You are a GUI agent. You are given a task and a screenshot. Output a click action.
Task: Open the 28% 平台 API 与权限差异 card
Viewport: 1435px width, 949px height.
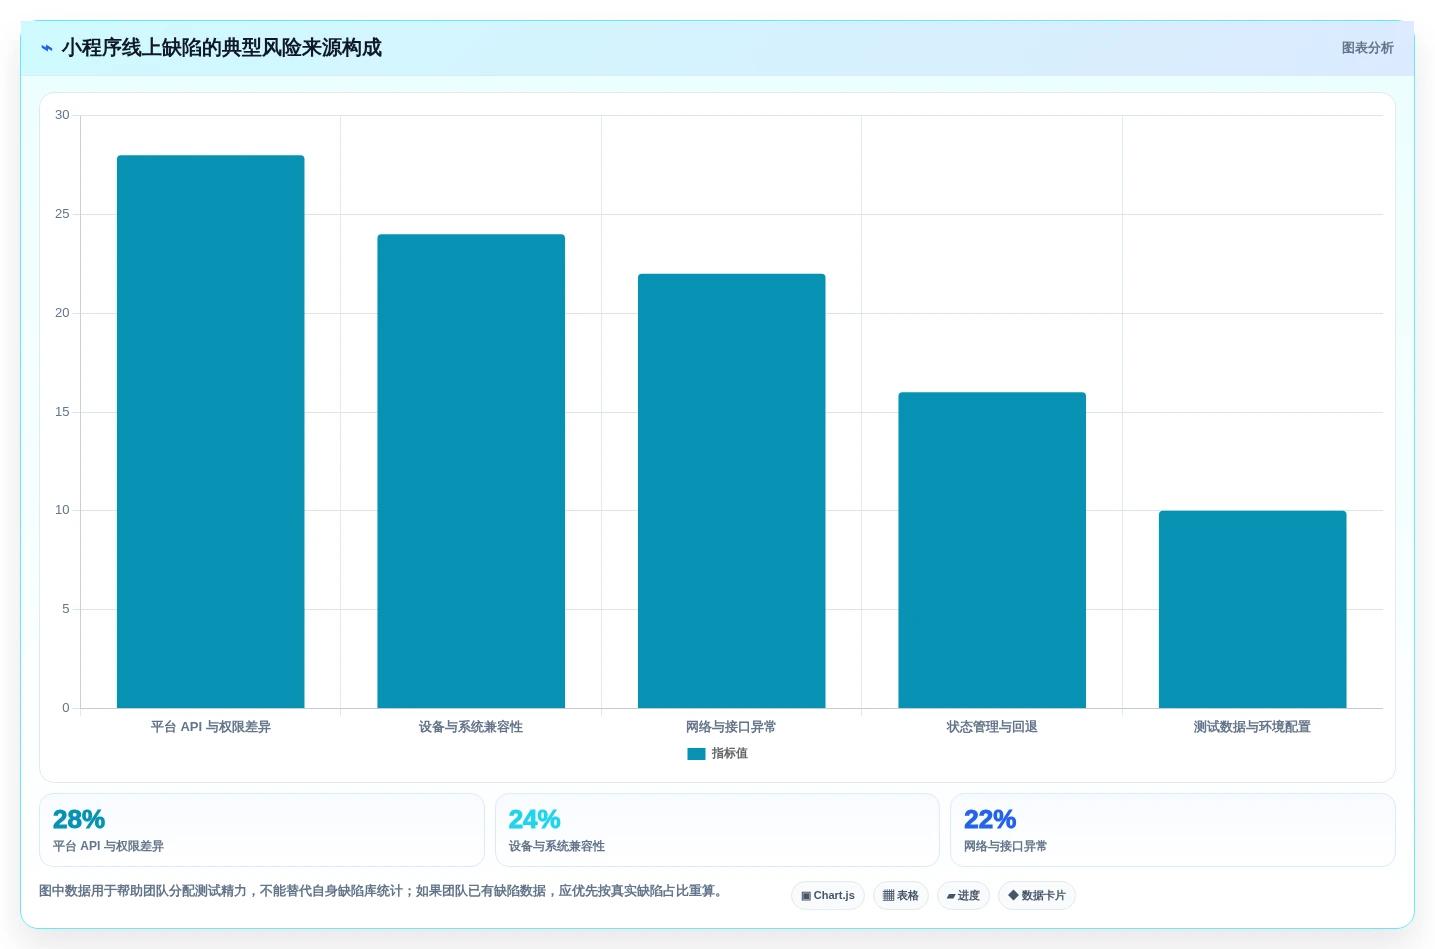click(x=262, y=830)
